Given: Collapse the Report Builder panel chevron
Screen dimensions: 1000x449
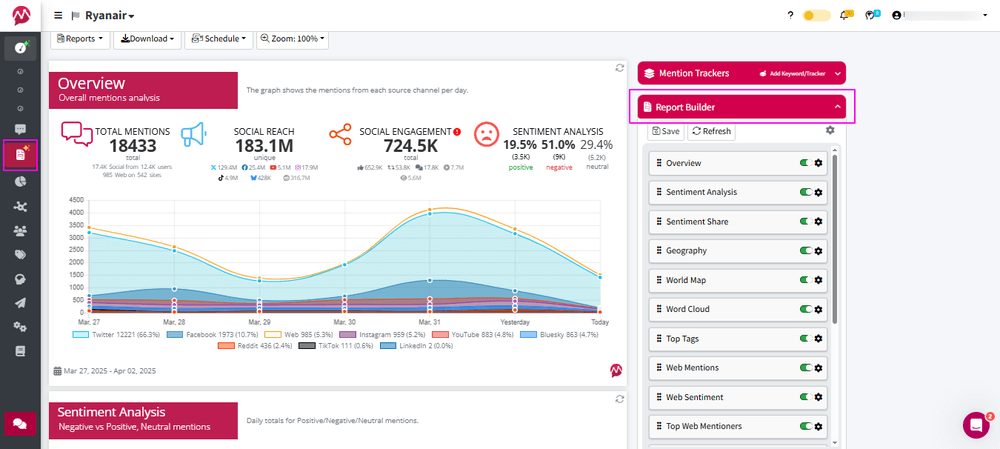Looking at the screenshot, I should [838, 107].
